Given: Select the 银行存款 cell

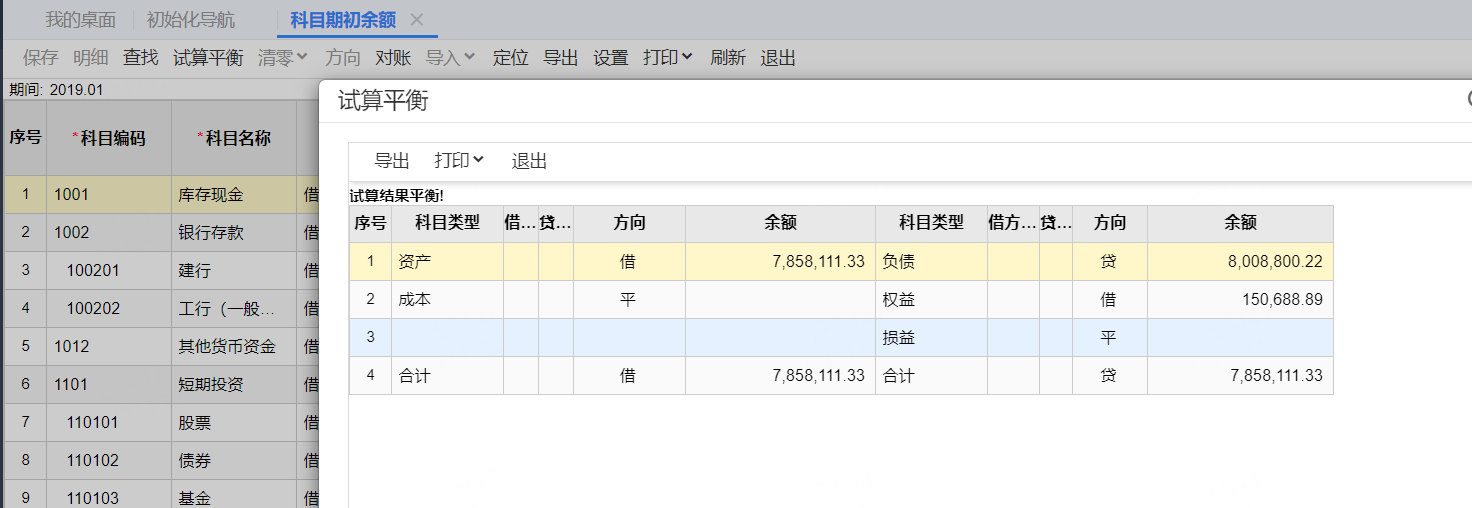Looking at the screenshot, I should click(x=234, y=233).
